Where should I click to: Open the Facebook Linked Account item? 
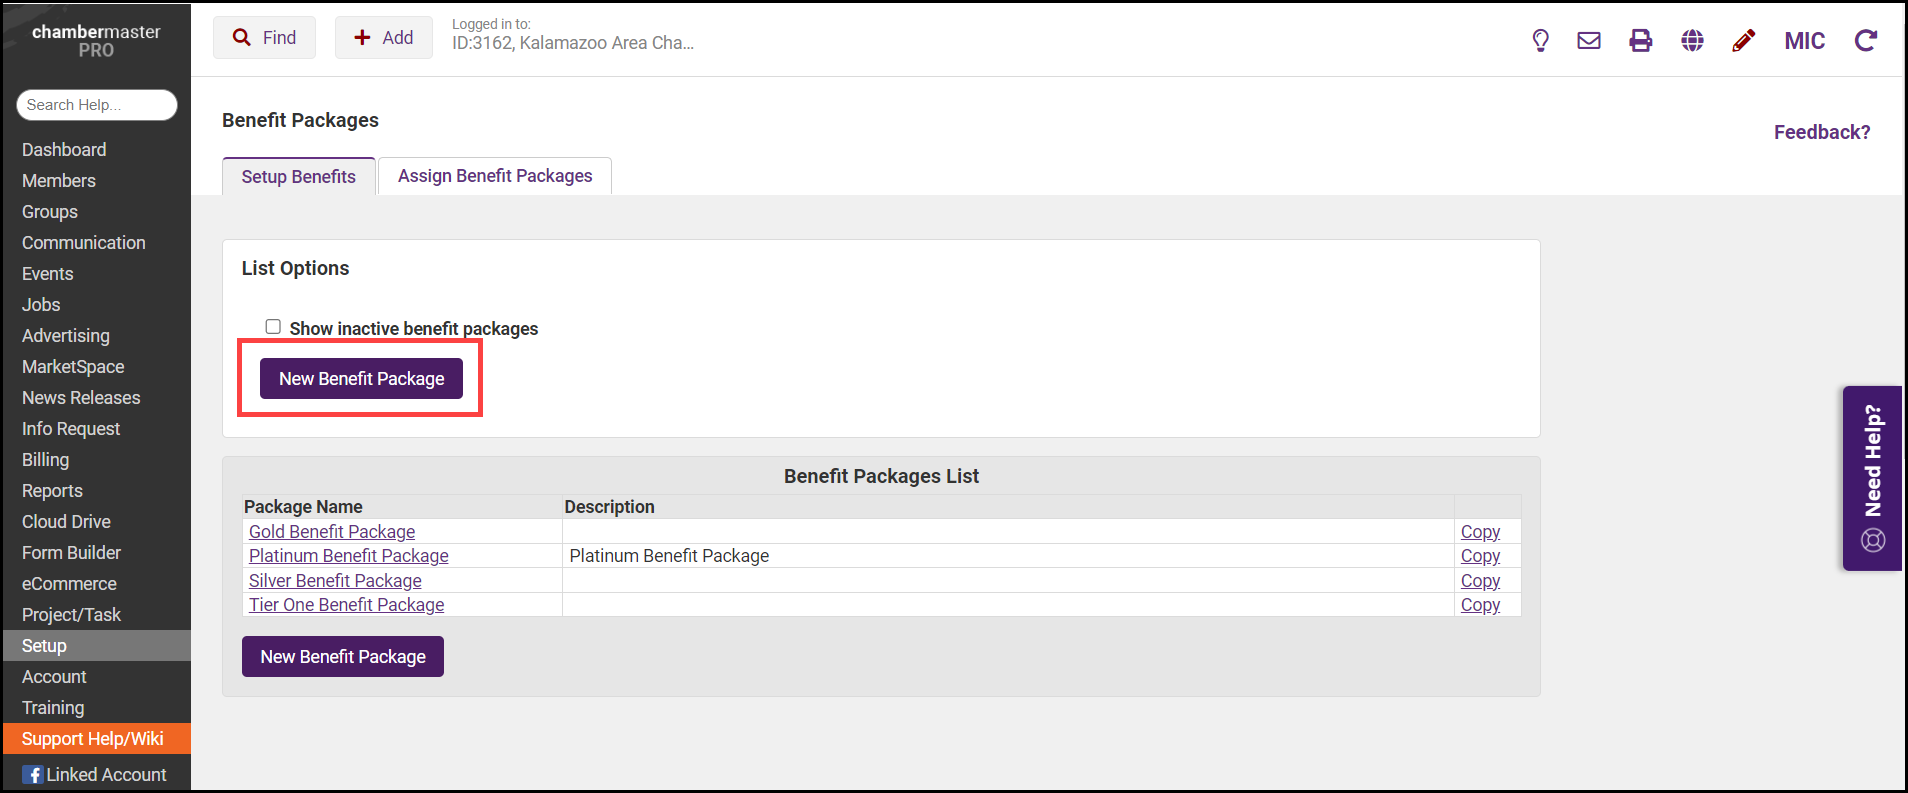pos(95,774)
